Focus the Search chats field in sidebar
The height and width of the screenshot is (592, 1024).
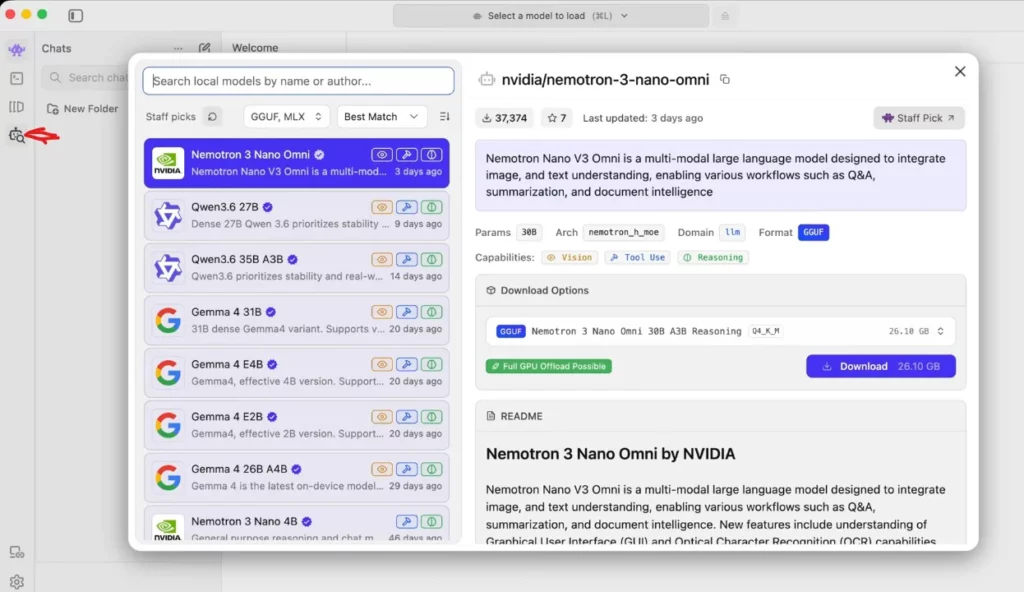pos(85,78)
